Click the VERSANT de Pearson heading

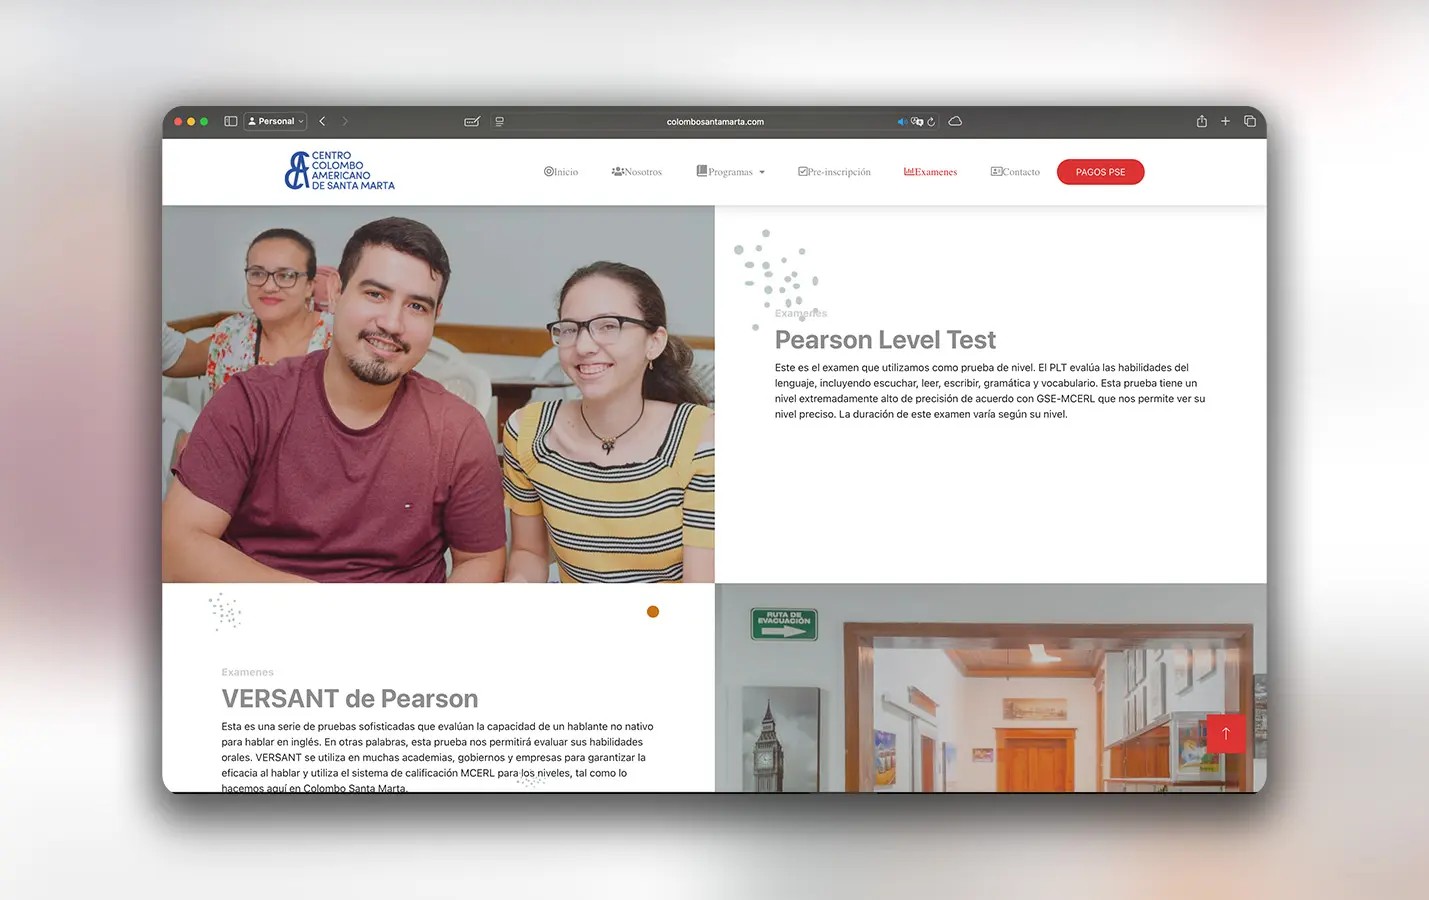350,698
